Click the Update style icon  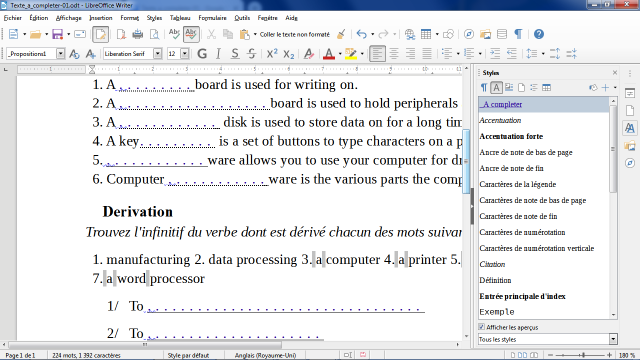pos(74,54)
